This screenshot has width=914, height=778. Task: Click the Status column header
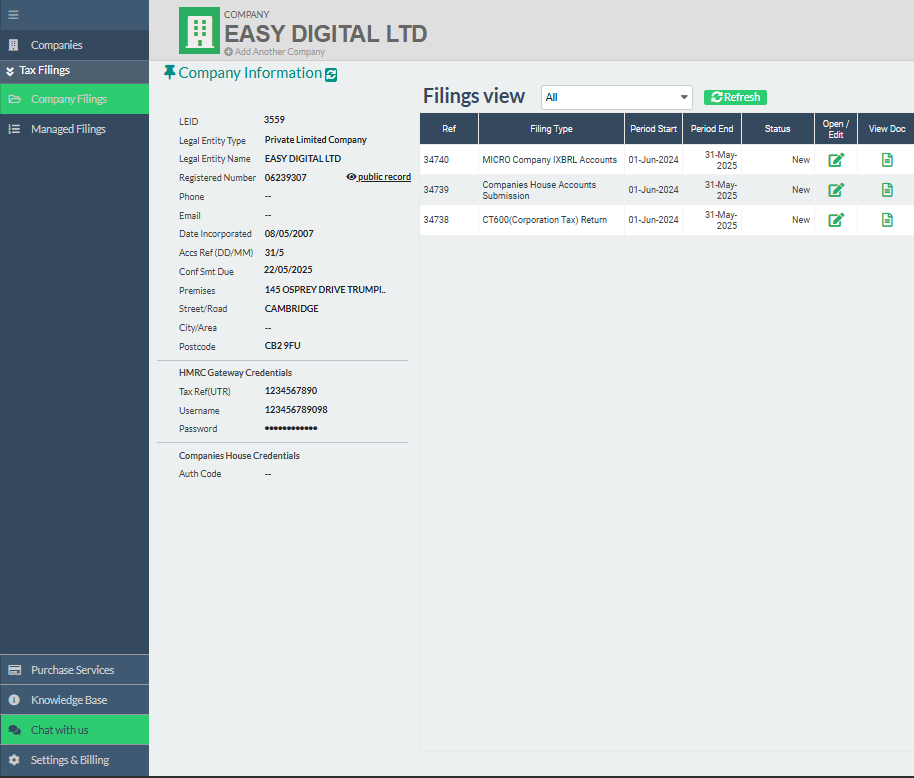point(778,129)
